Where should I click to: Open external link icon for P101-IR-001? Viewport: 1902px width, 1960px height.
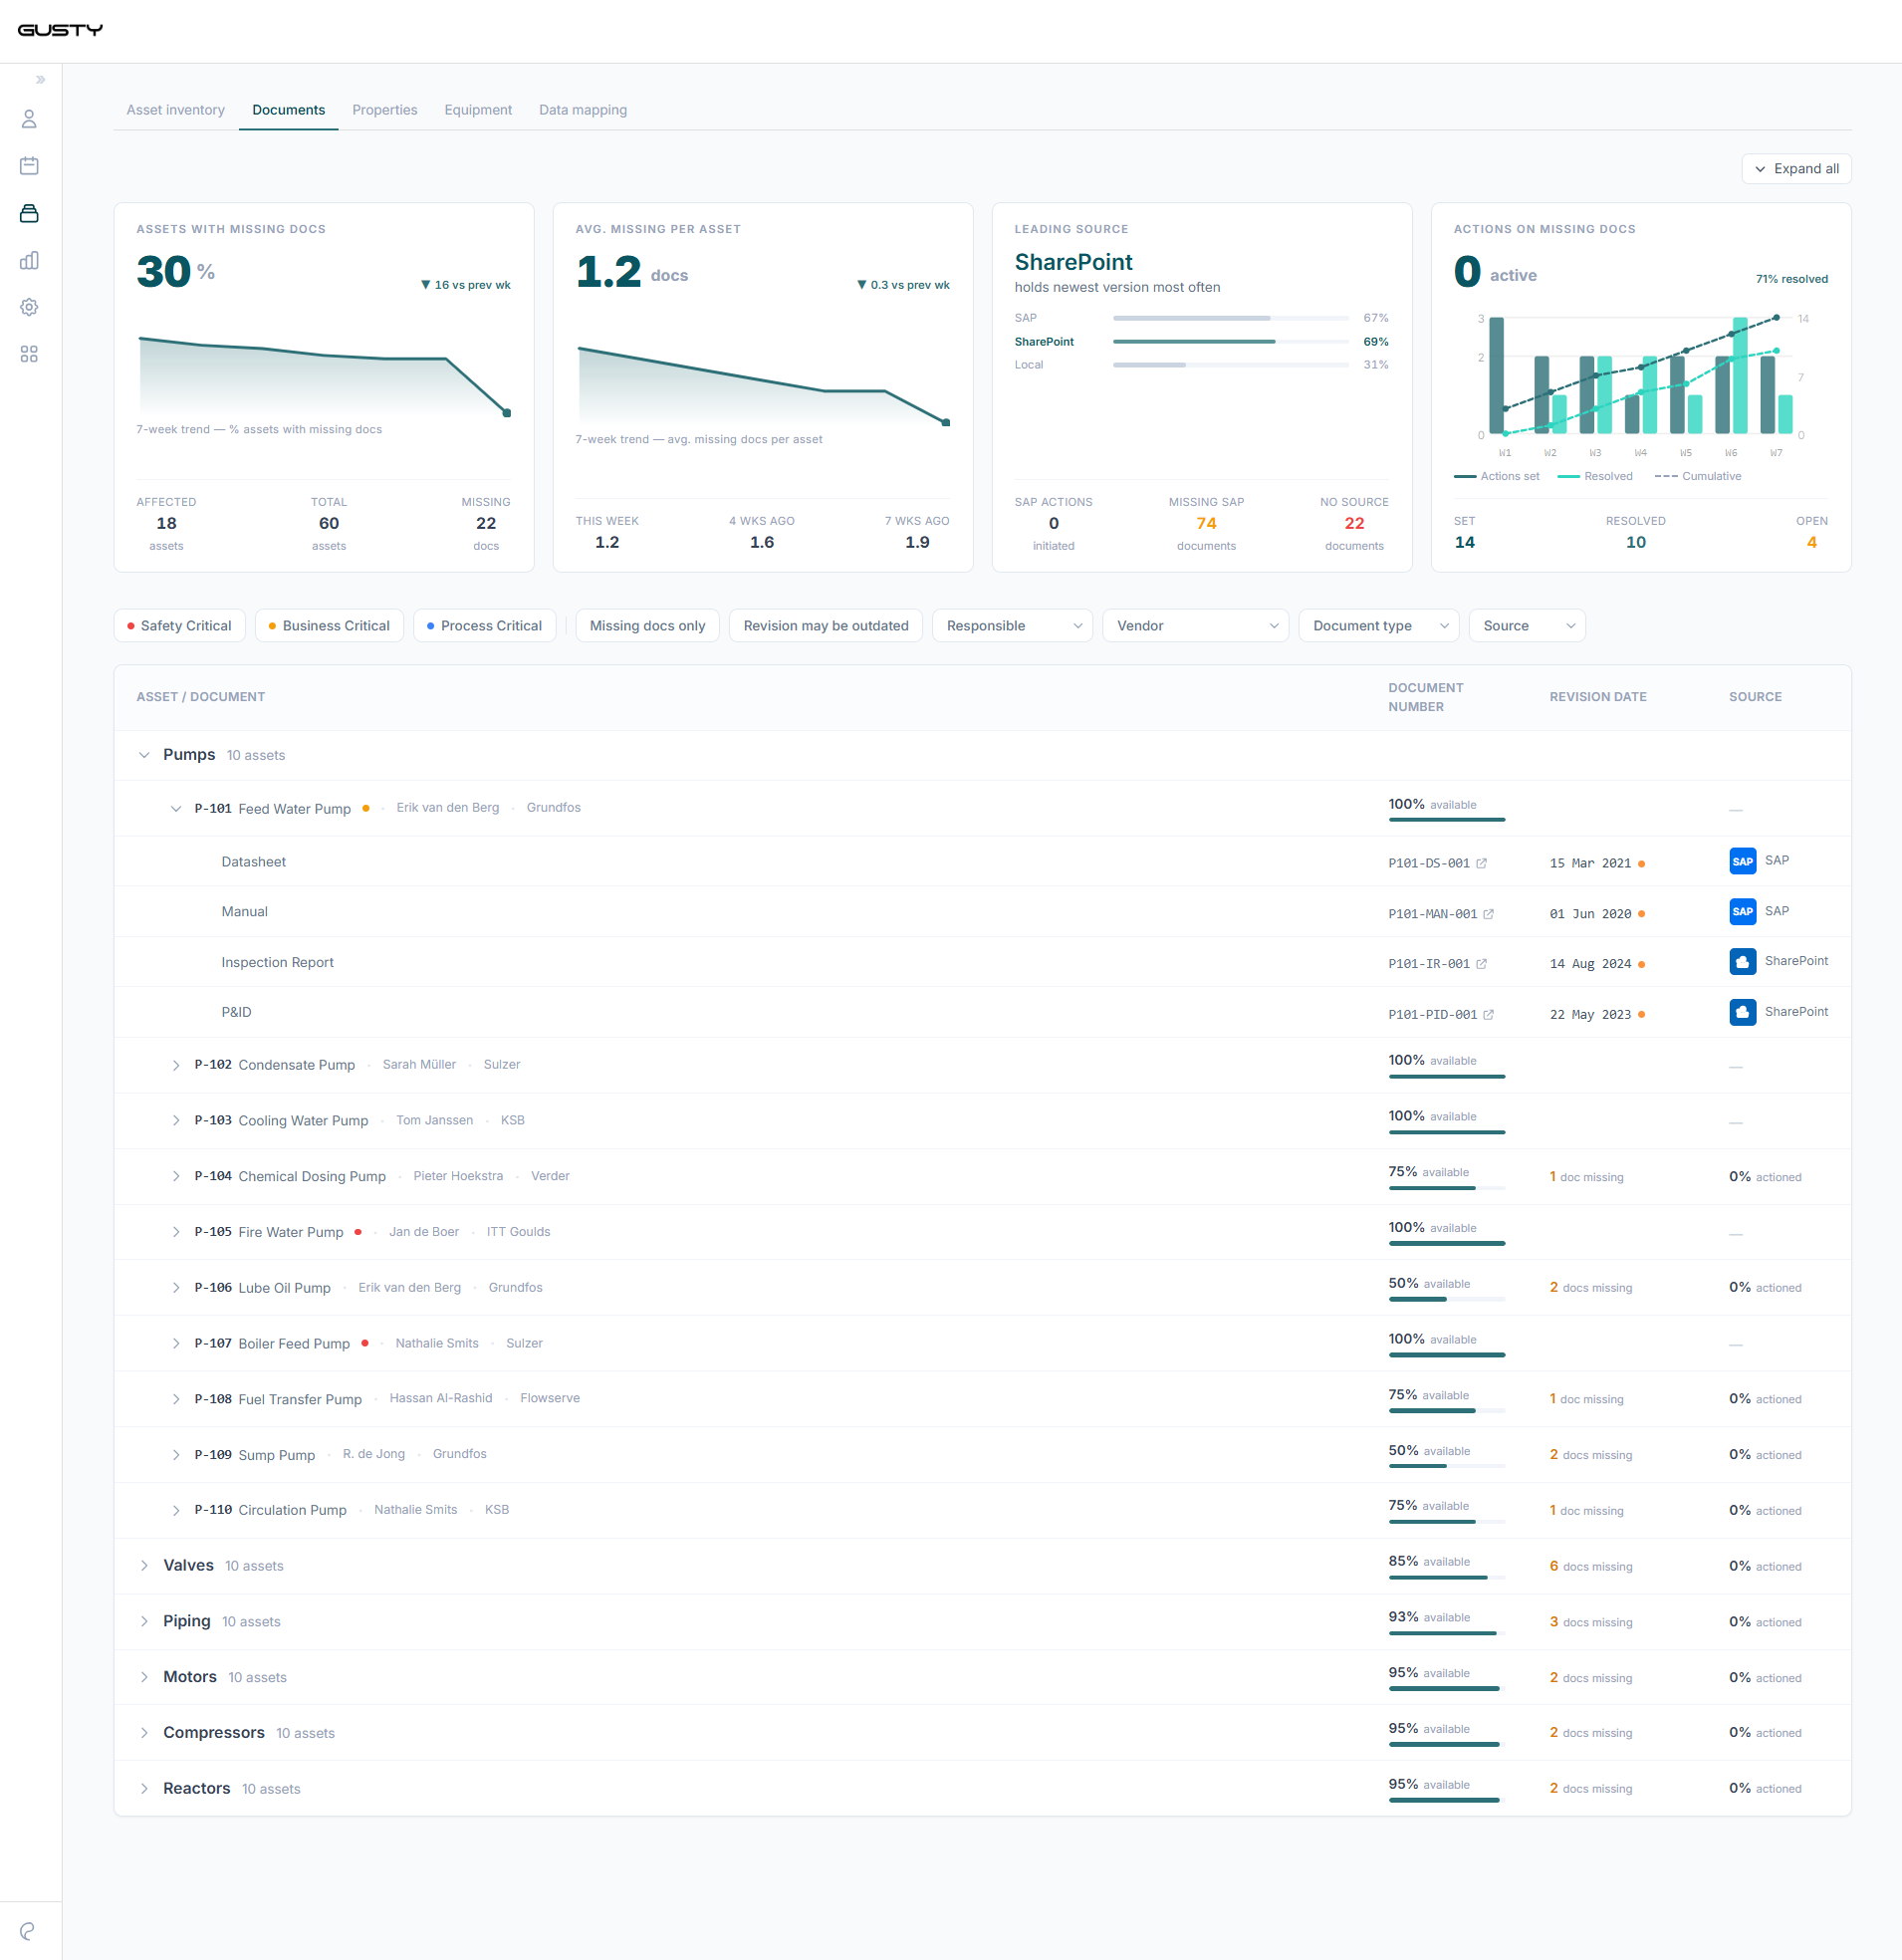pyautogui.click(x=1482, y=964)
